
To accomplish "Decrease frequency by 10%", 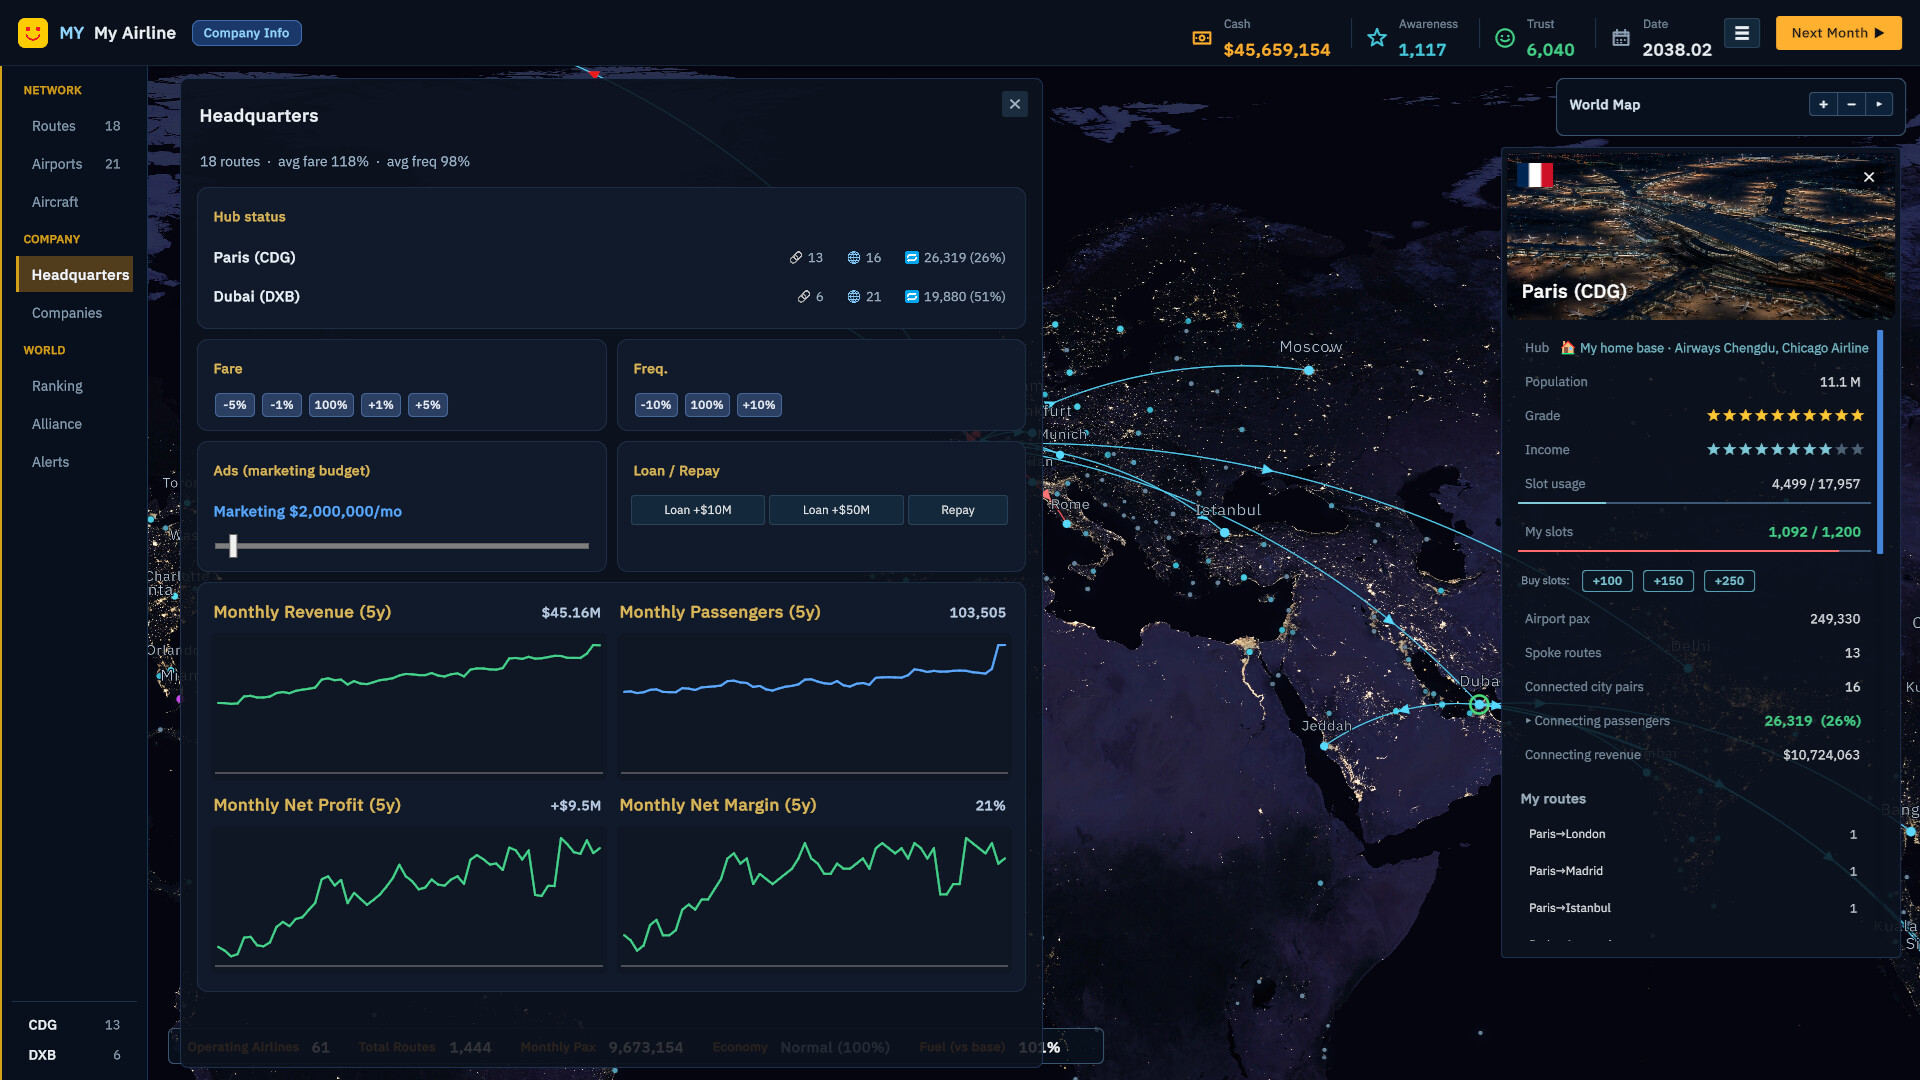I will pos(657,405).
